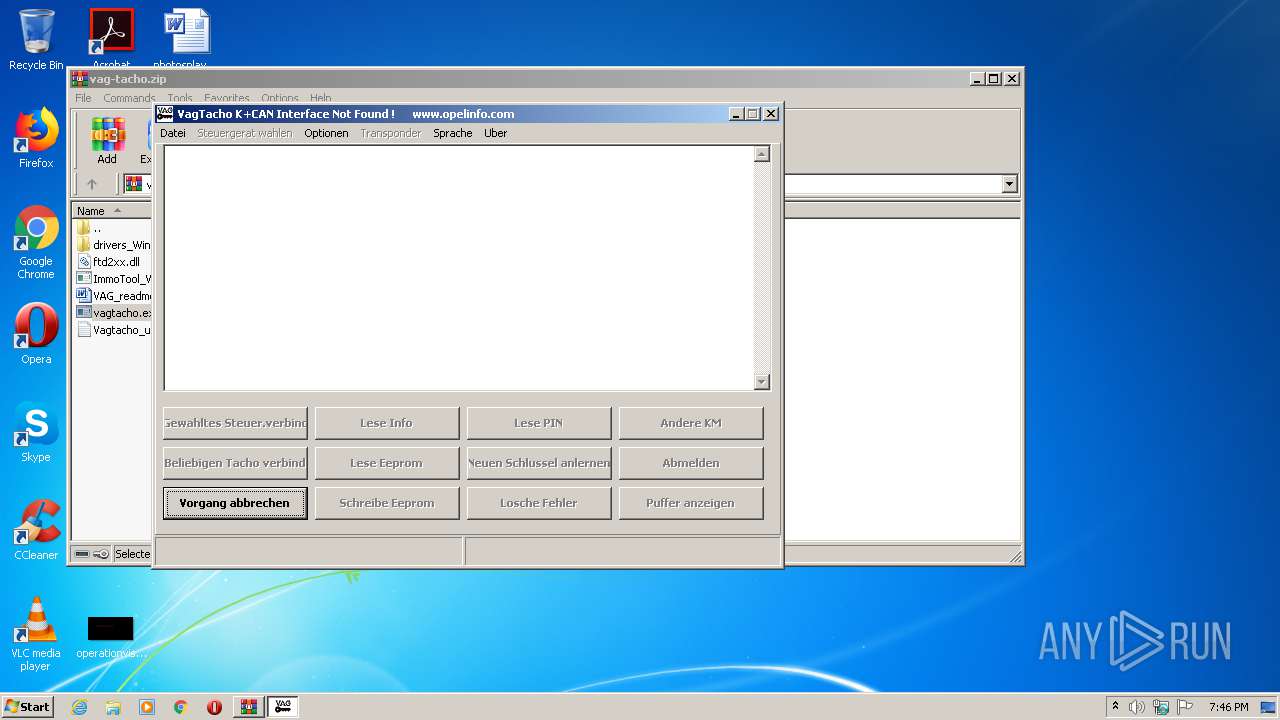
Task: Open the File menu in WinRAR
Action: tap(83, 98)
